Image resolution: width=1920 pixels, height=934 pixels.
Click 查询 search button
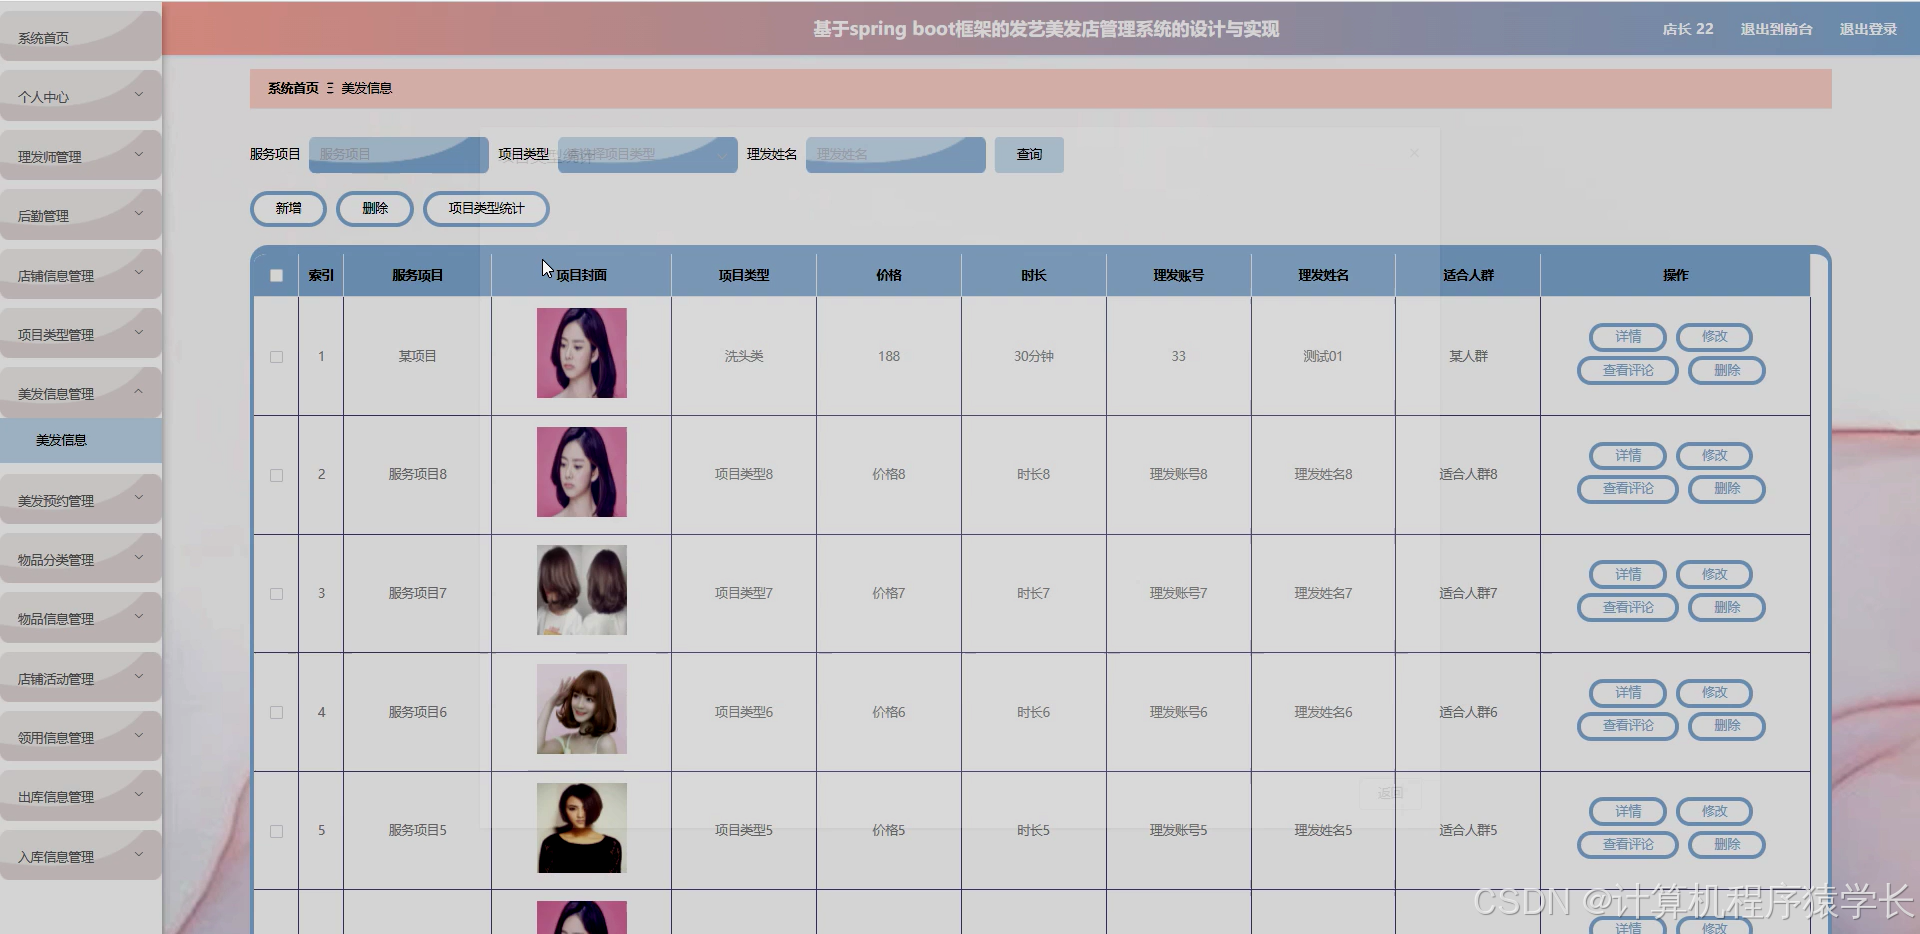tap(1029, 154)
